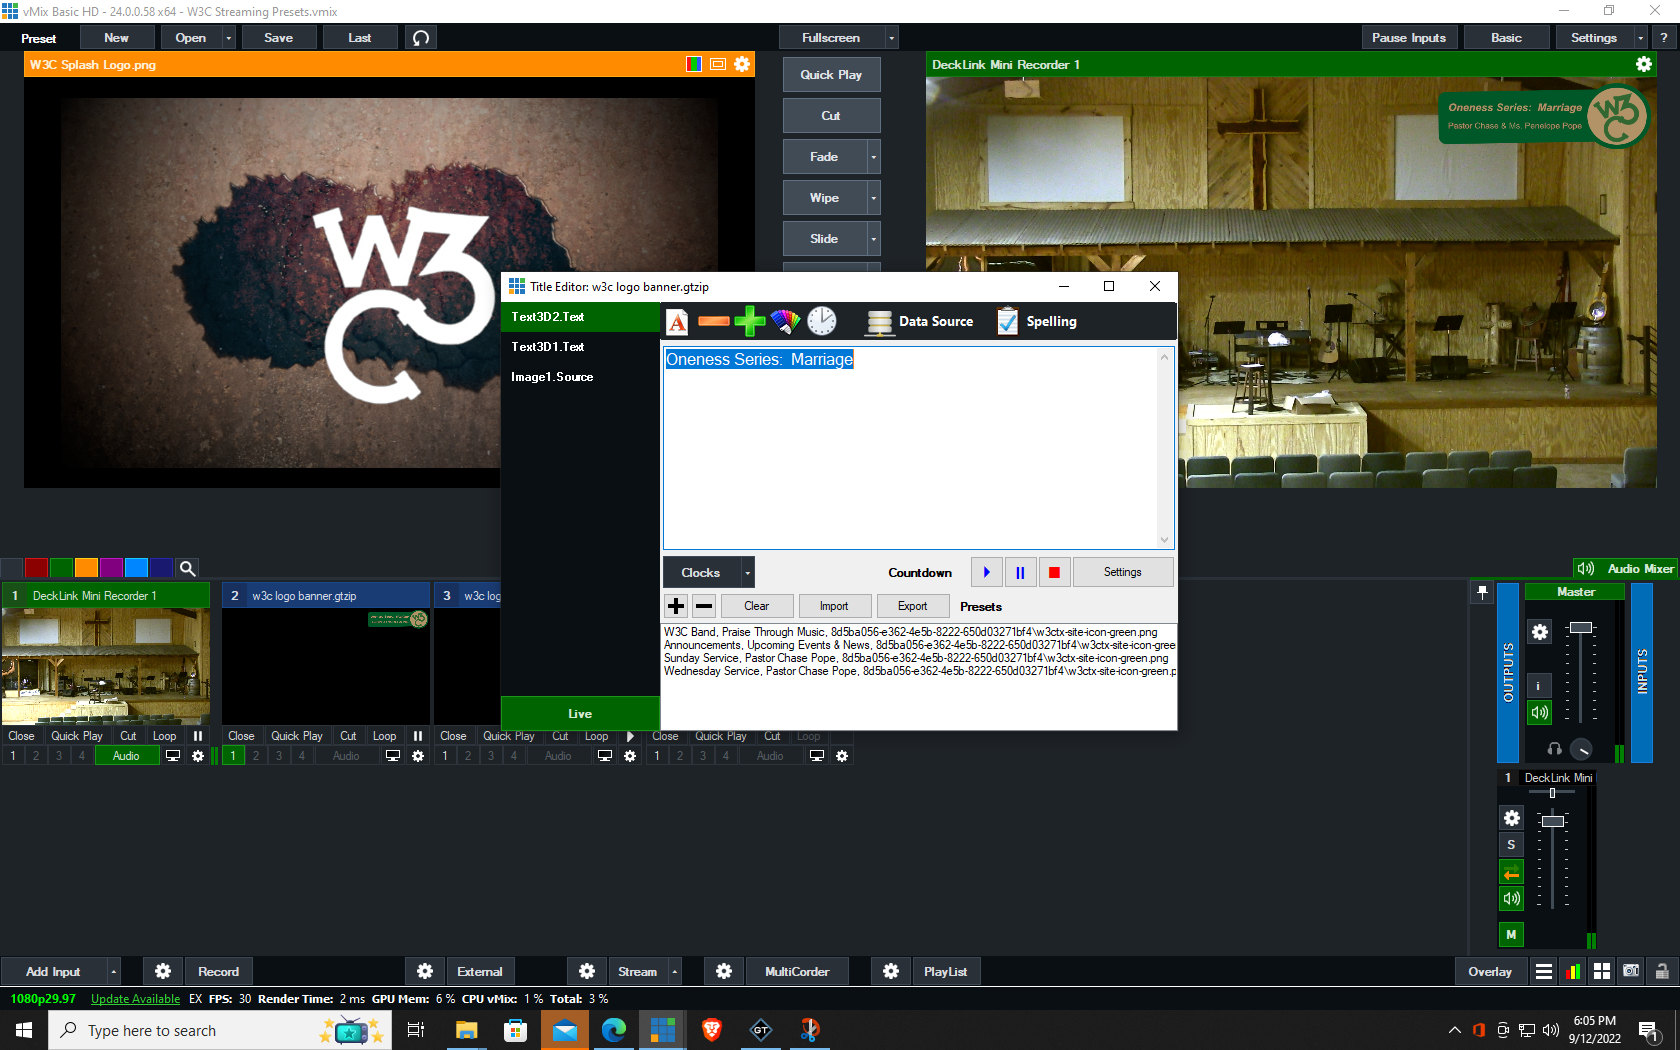This screenshot has height=1050, width=1680.
Task: Open the input search magnifier icon
Action: click(x=187, y=568)
